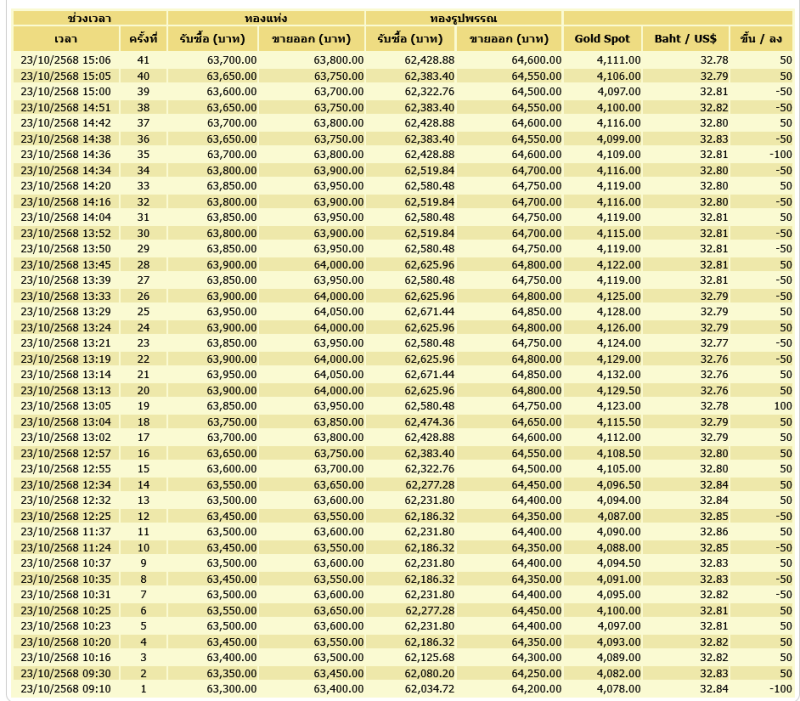Select the "ขึ้น / ลง" column header
Image resolution: width=800 pixels, height=701 pixels.
coord(760,39)
